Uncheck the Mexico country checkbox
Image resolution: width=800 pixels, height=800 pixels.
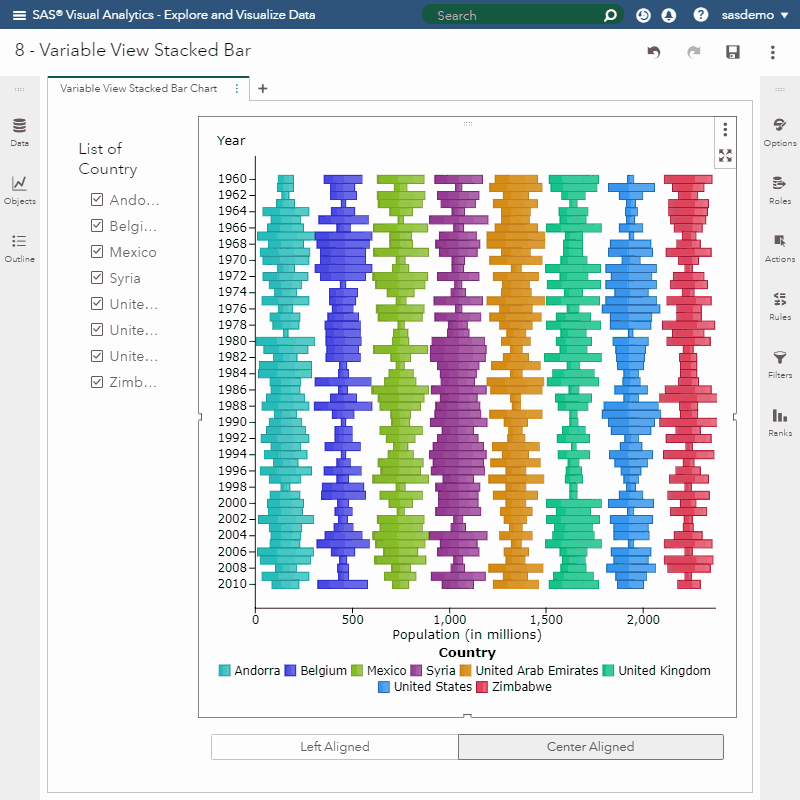click(97, 252)
